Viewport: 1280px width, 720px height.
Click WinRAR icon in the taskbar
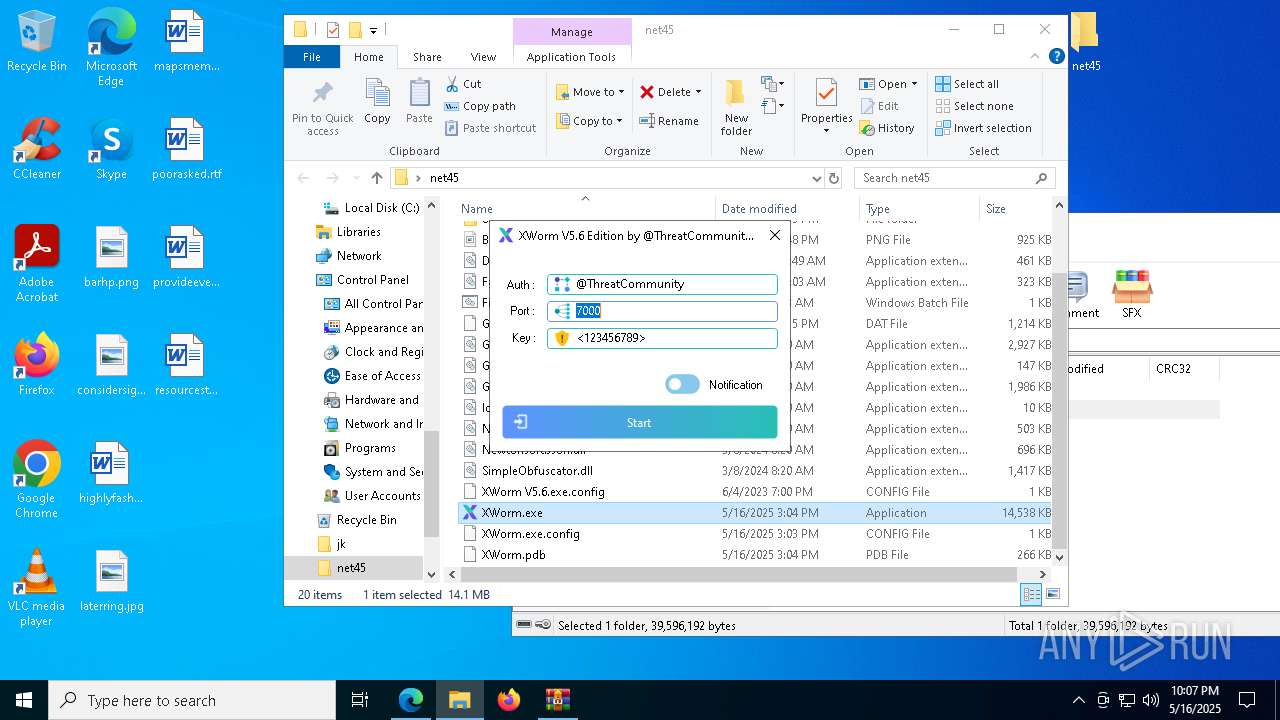(x=557, y=700)
